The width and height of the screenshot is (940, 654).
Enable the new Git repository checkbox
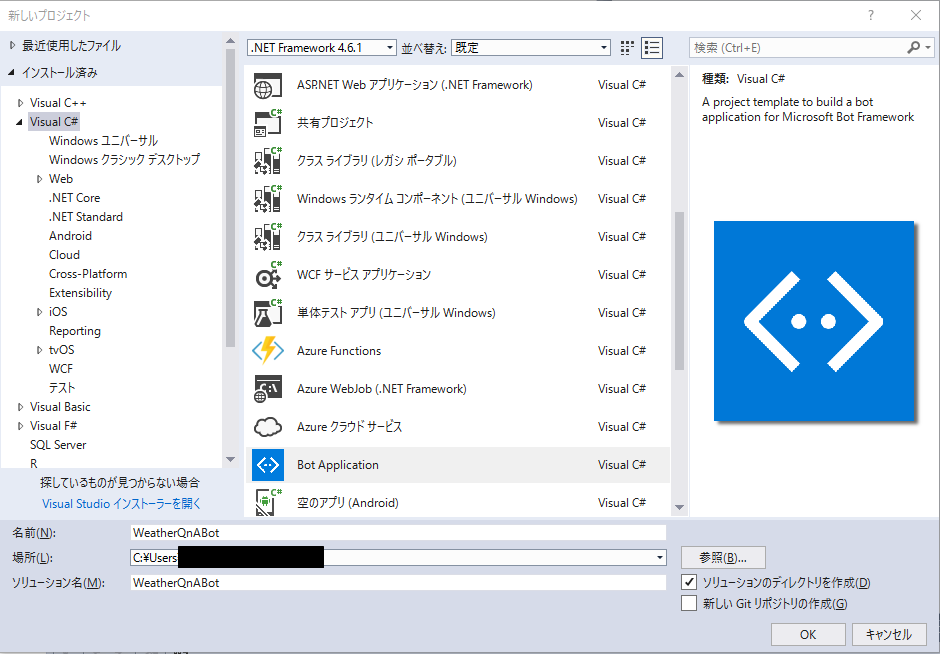pos(689,602)
